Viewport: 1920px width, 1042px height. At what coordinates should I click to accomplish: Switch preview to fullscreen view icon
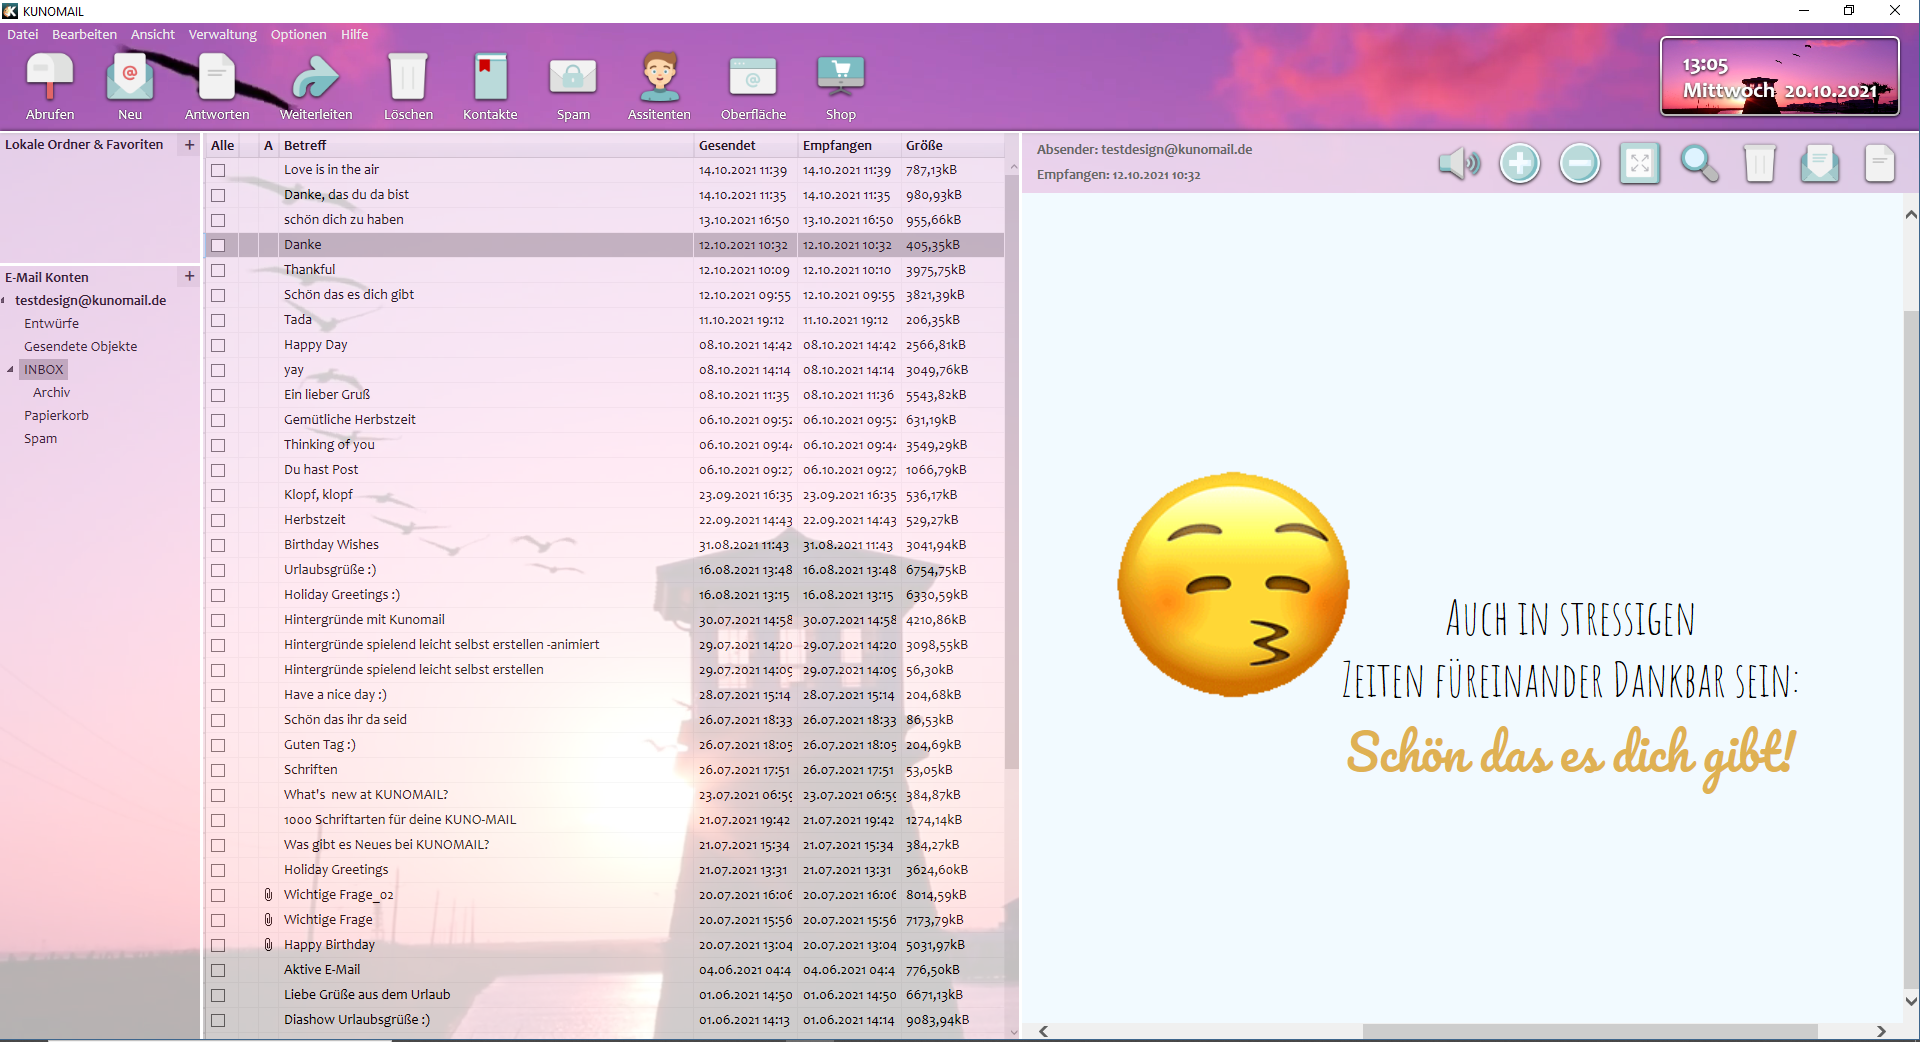click(1640, 163)
